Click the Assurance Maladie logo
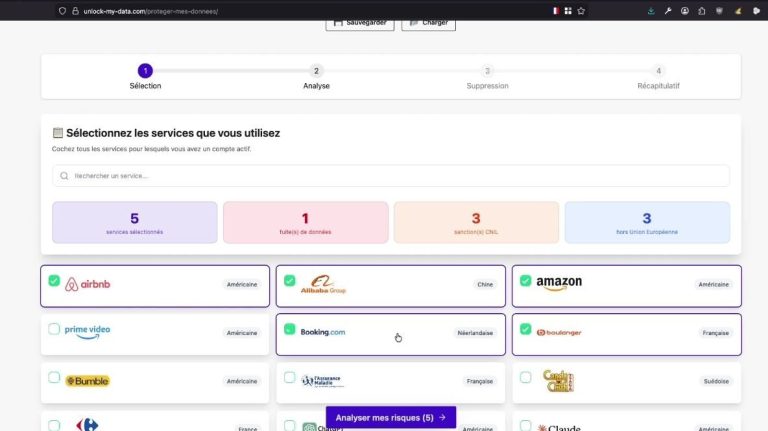768x431 pixels. (322, 381)
